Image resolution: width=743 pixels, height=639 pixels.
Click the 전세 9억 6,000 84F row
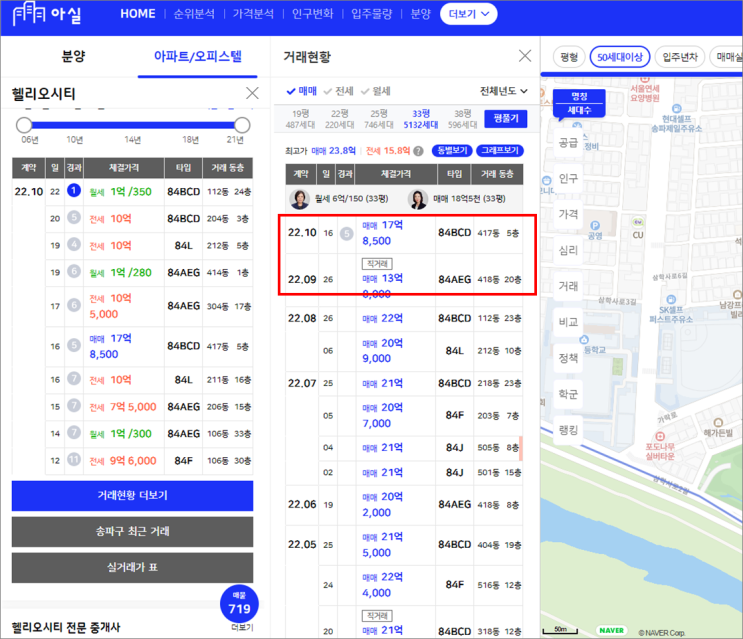click(149, 460)
